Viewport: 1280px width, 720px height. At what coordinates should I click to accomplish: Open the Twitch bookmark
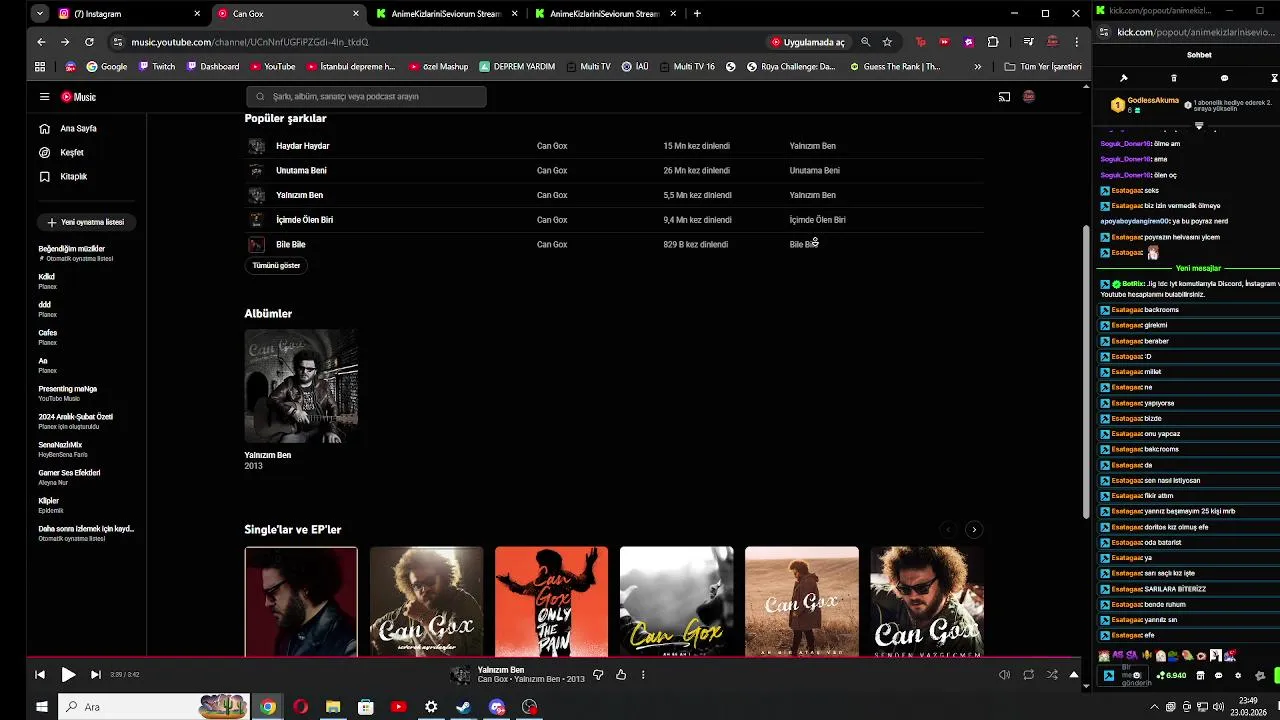click(x=157, y=67)
